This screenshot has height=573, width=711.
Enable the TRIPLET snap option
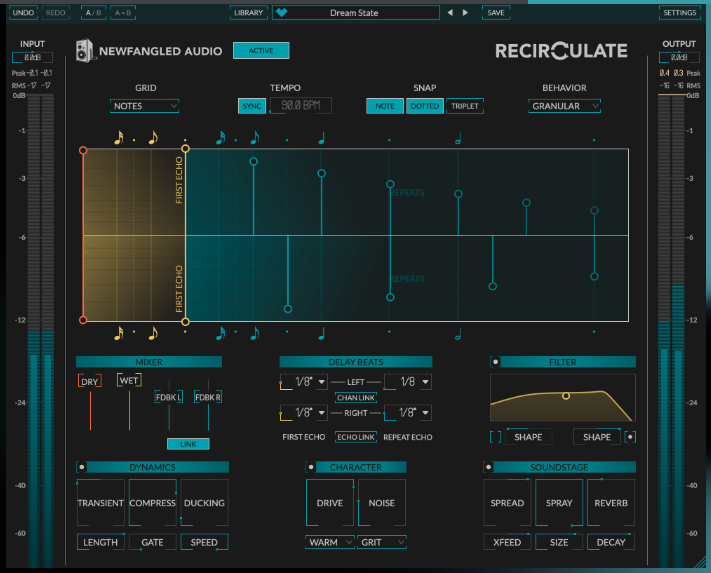pyautogui.click(x=464, y=106)
